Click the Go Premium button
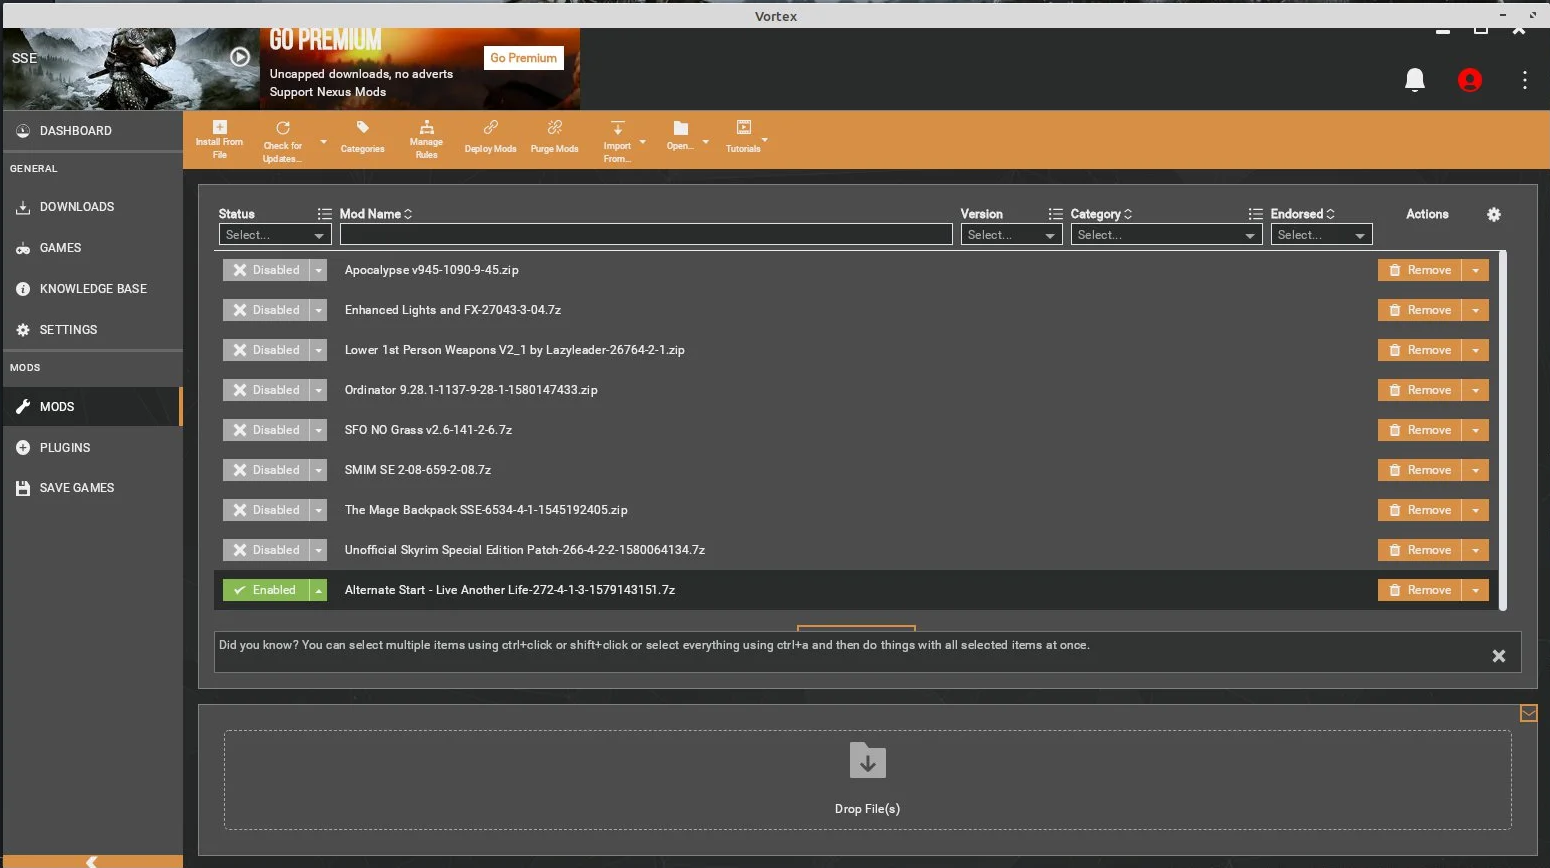Image resolution: width=1550 pixels, height=868 pixels. 523,58
